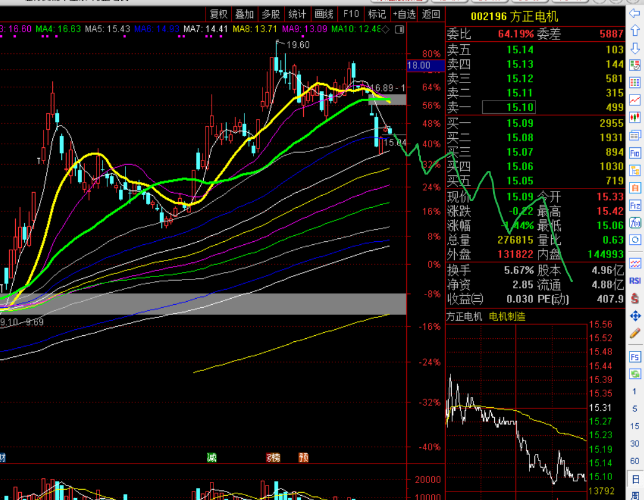This screenshot has width=644, height=500.
Task: Click the diamond icon beside MA10 label
Action: click(x=385, y=29)
